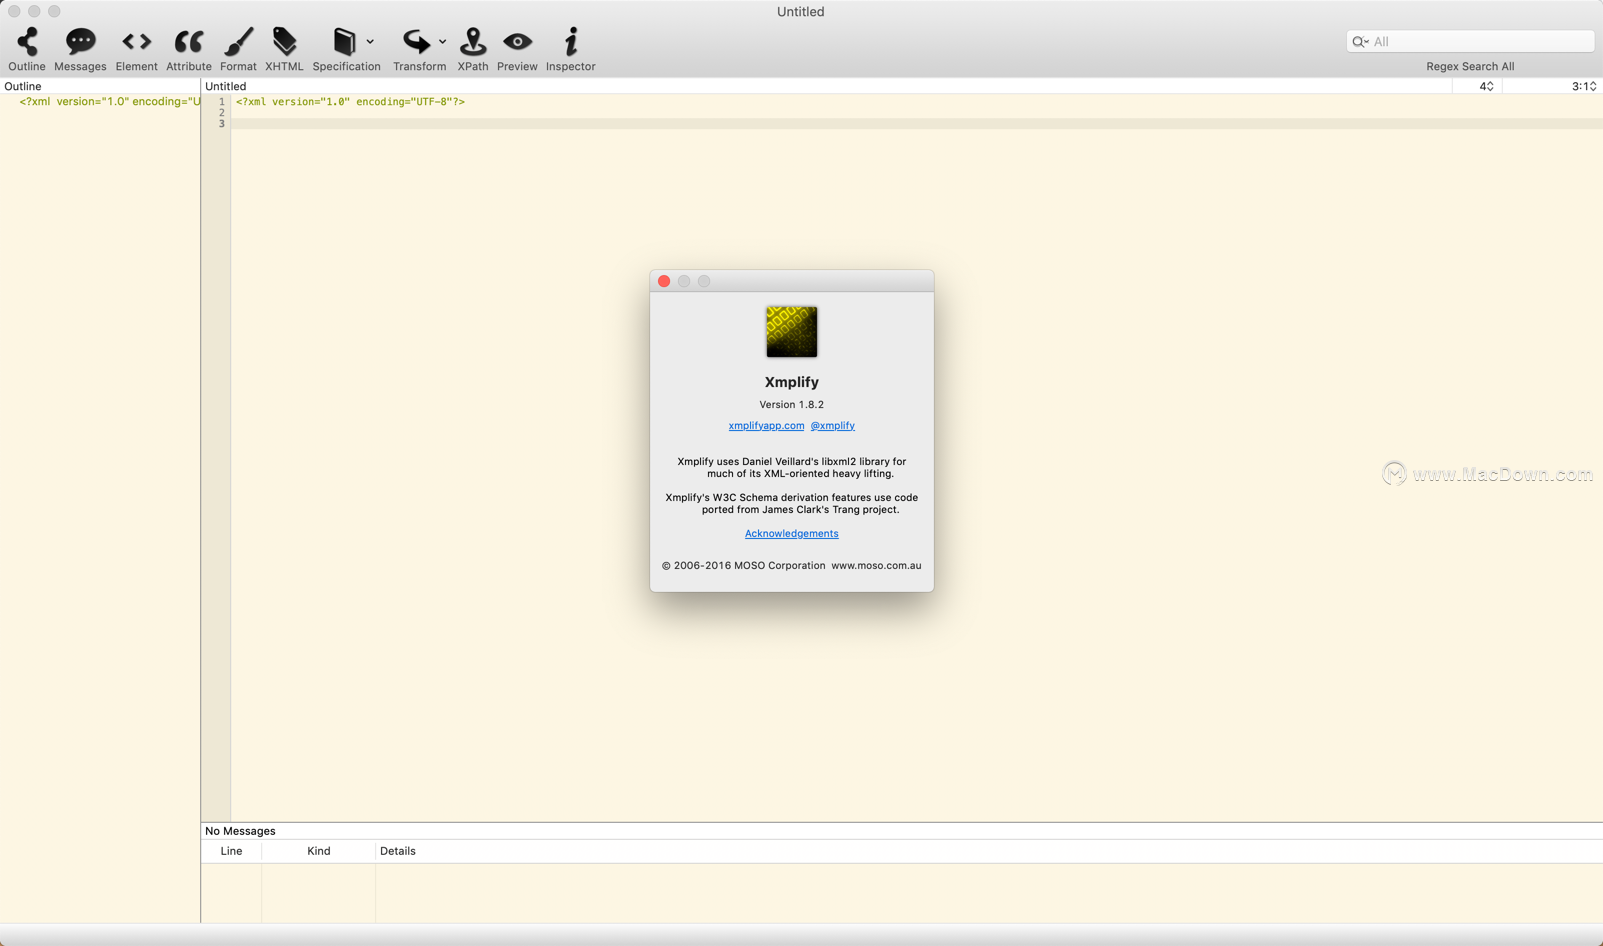Click into the search All field
The image size is (1603, 946).
point(1470,41)
